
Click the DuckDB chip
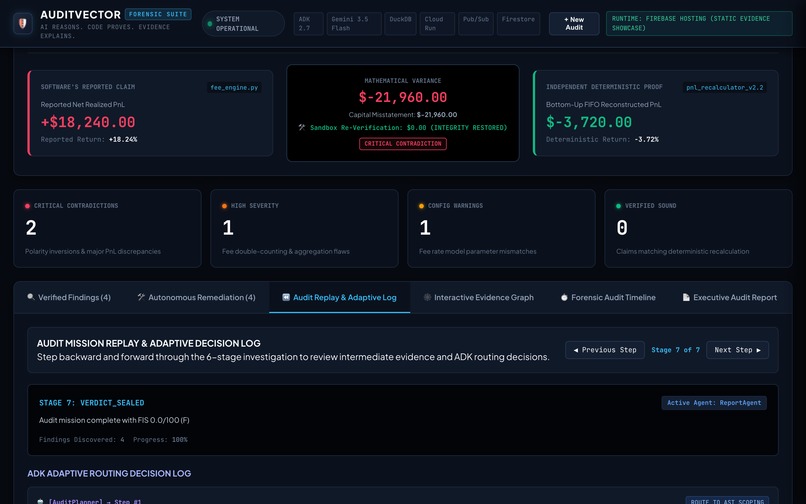click(x=400, y=24)
